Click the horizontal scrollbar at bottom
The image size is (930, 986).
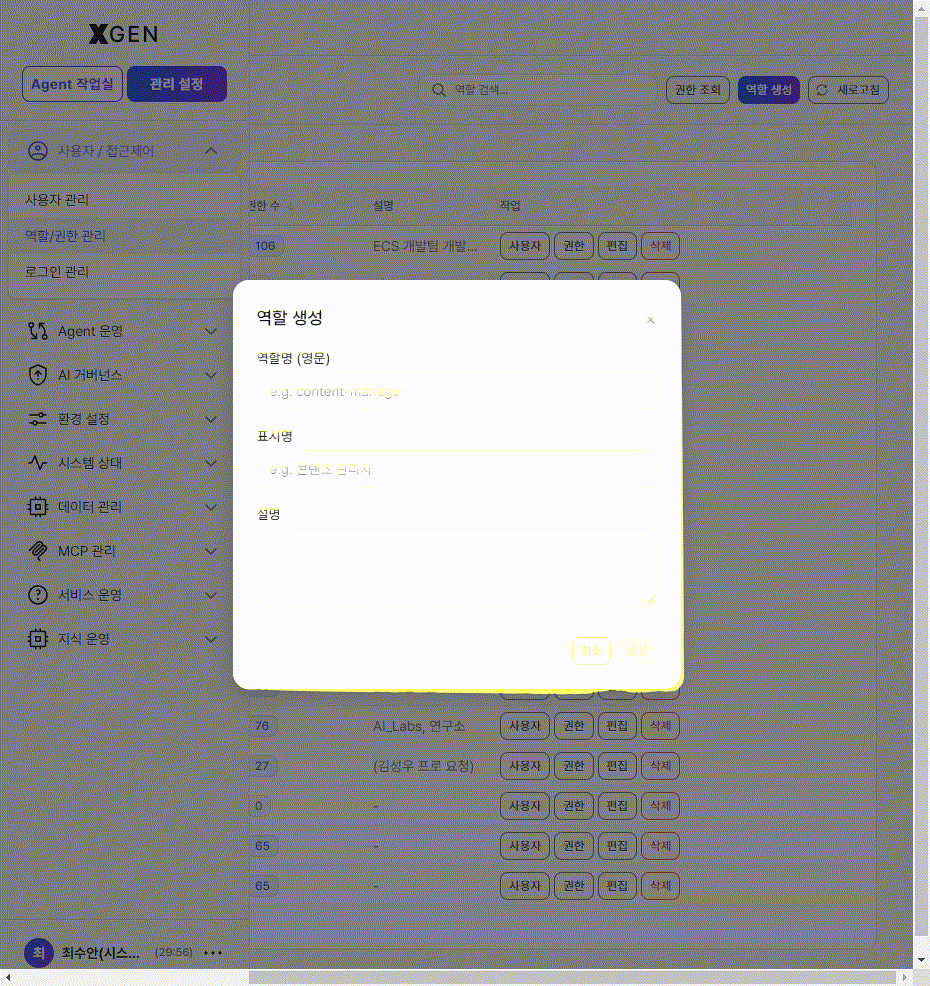point(572,977)
